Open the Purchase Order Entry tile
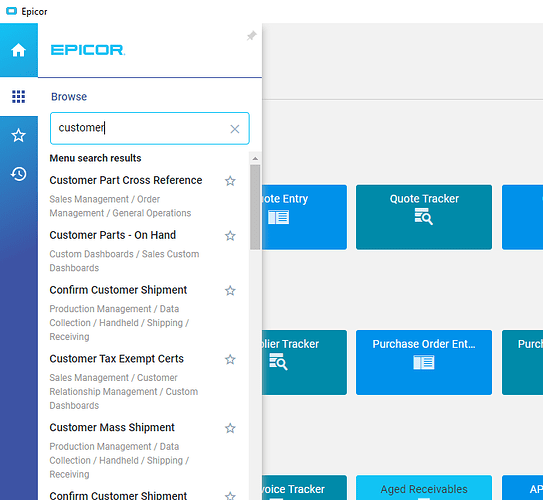This screenshot has height=500, width=543. tap(424, 362)
